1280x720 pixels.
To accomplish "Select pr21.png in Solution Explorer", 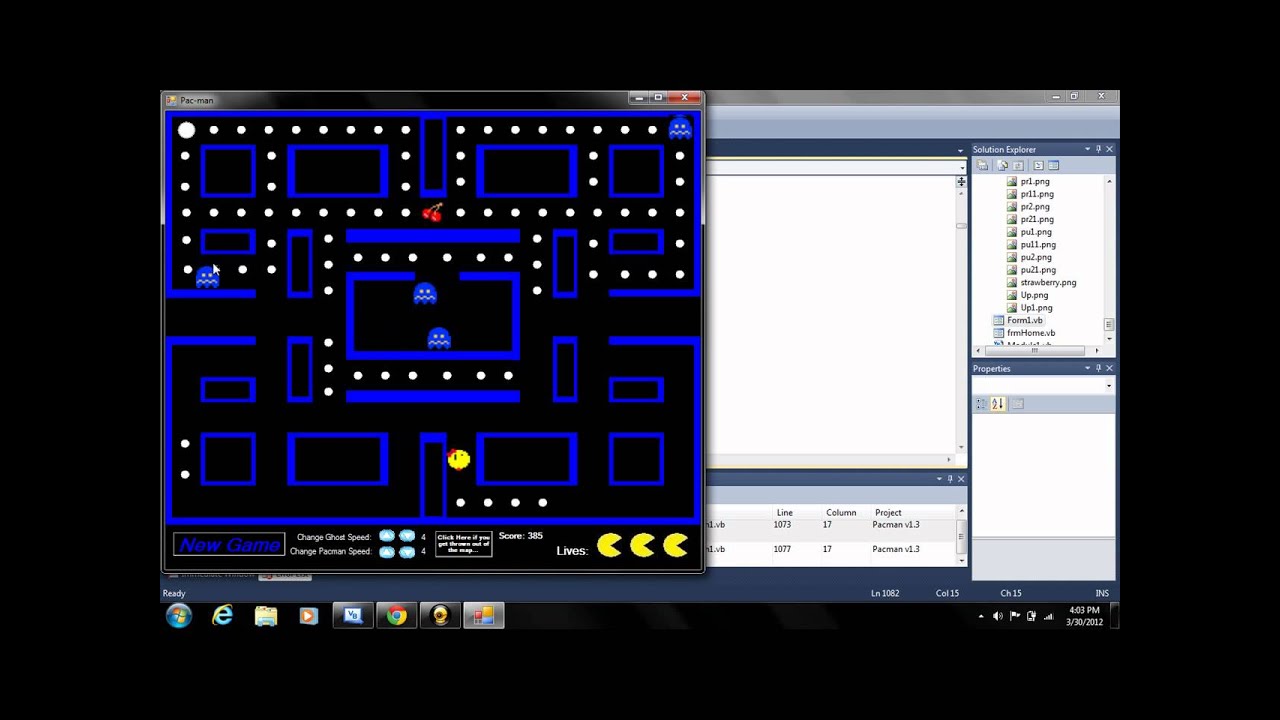I will pos(1030,219).
